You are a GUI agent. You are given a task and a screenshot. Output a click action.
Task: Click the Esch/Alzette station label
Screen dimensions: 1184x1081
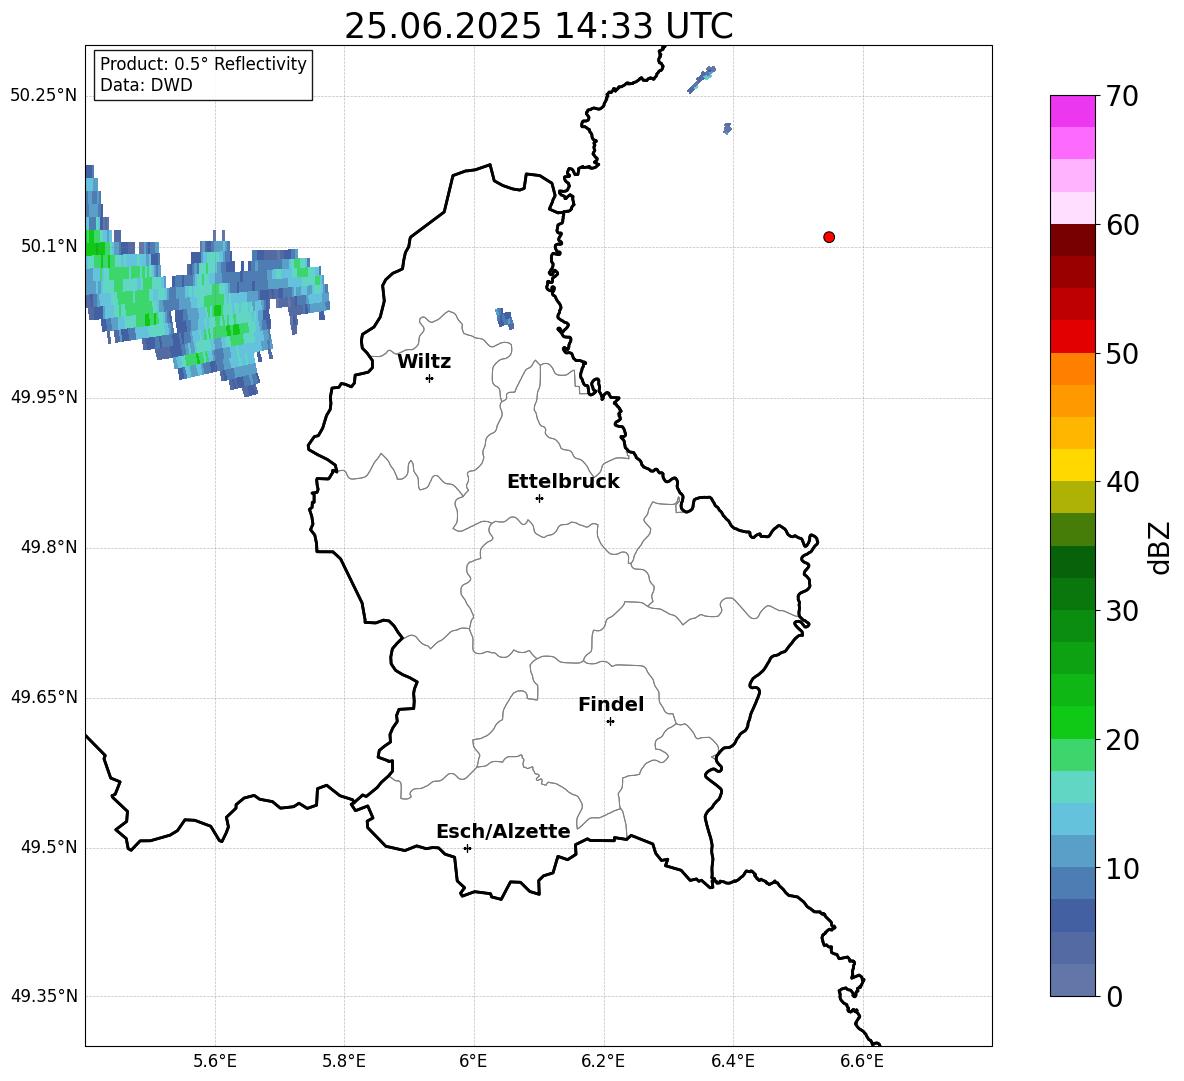point(503,831)
